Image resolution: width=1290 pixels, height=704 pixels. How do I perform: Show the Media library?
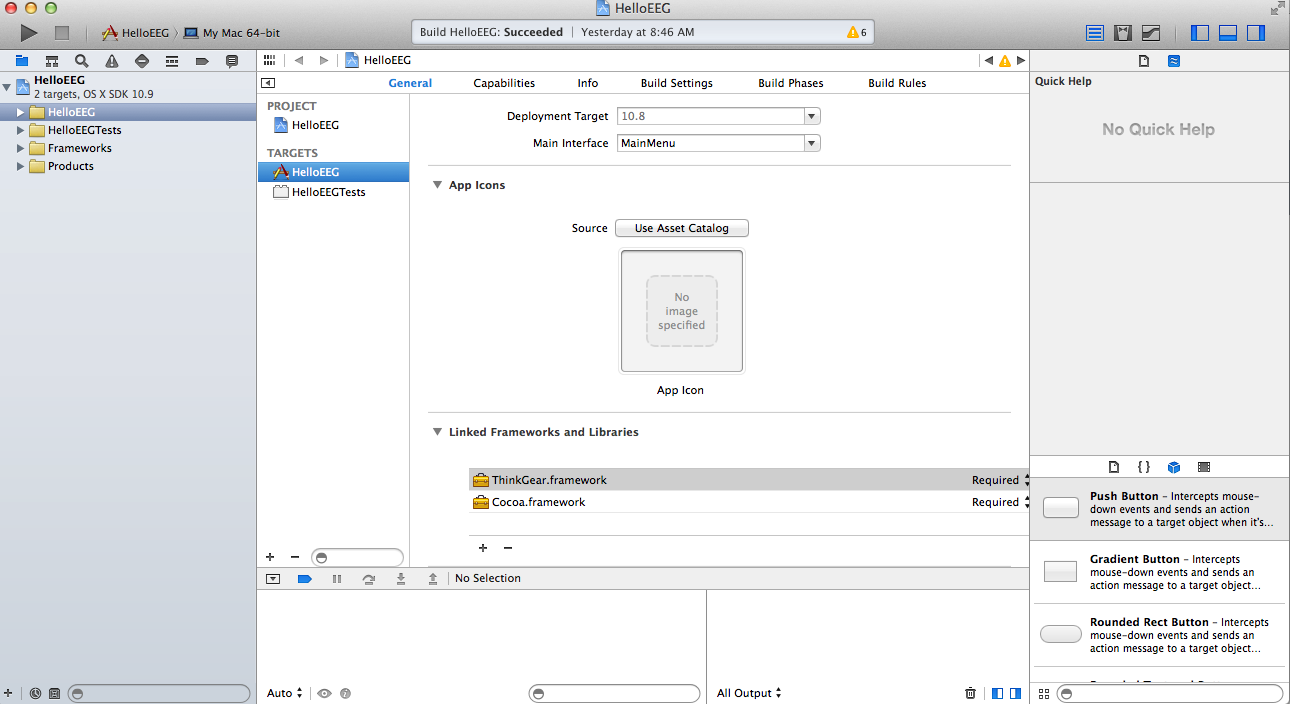click(x=1204, y=467)
